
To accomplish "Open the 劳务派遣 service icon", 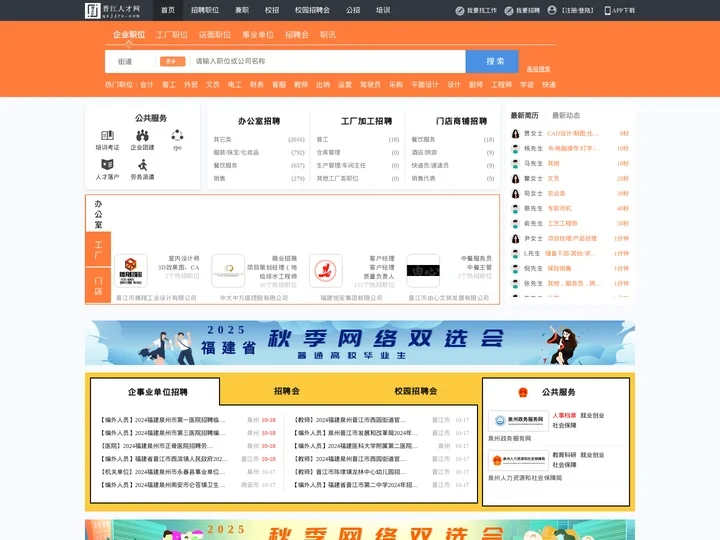I will tap(142, 164).
